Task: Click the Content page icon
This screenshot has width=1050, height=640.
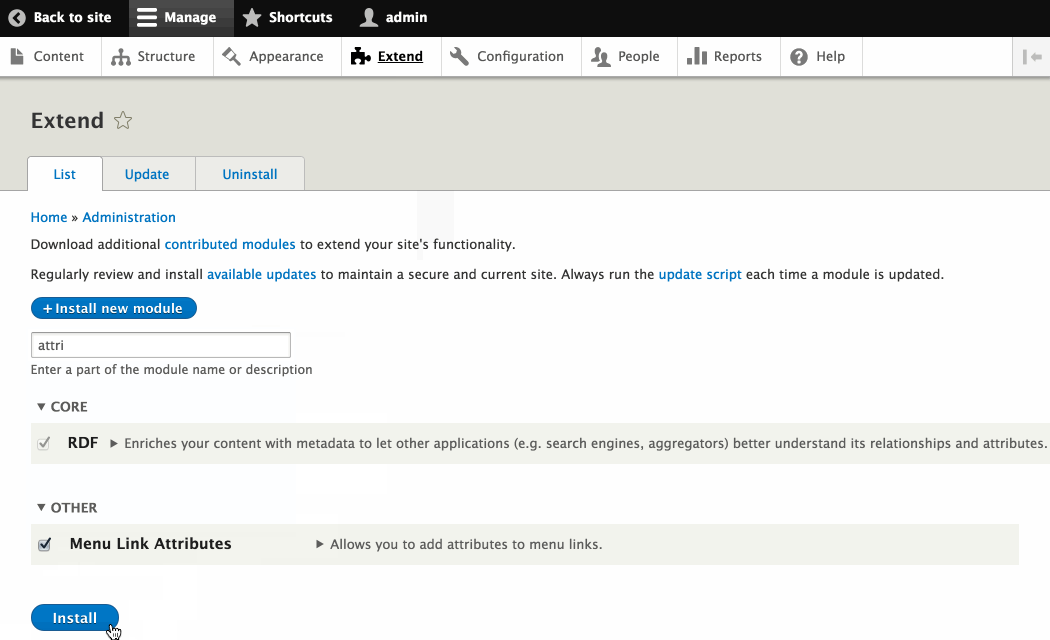Action: (x=17, y=56)
